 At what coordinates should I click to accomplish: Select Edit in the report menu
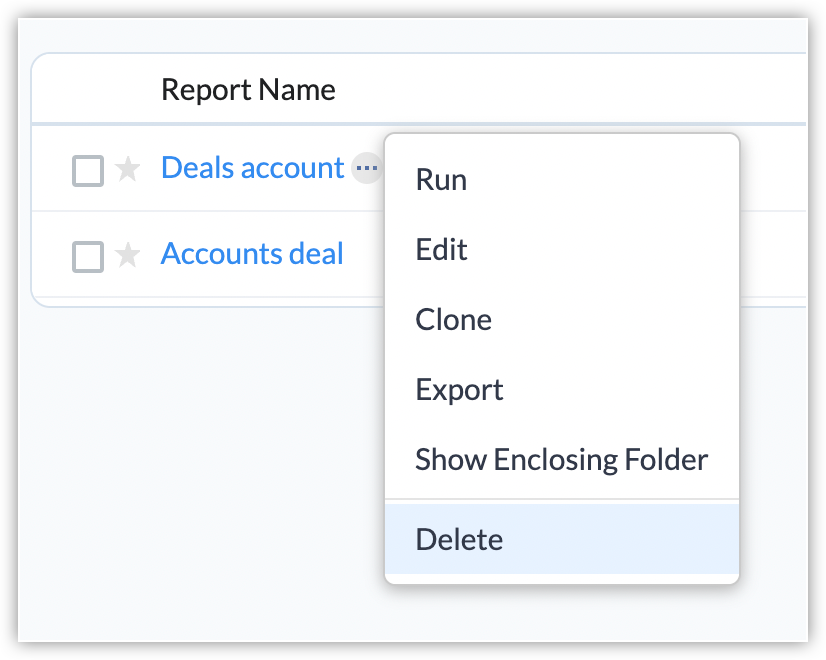click(x=441, y=250)
